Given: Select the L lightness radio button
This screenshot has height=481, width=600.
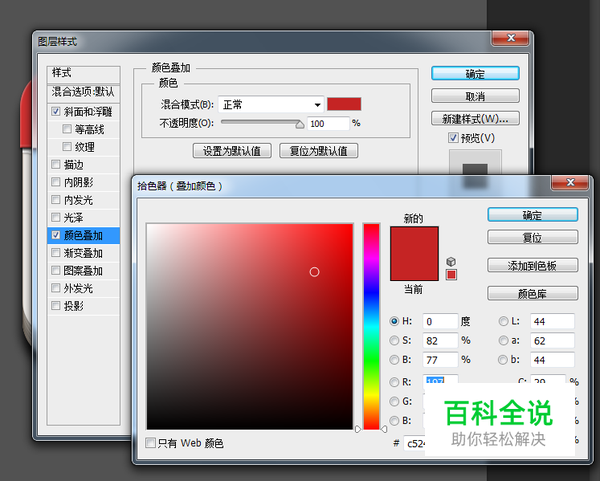Looking at the screenshot, I should click(x=503, y=321).
